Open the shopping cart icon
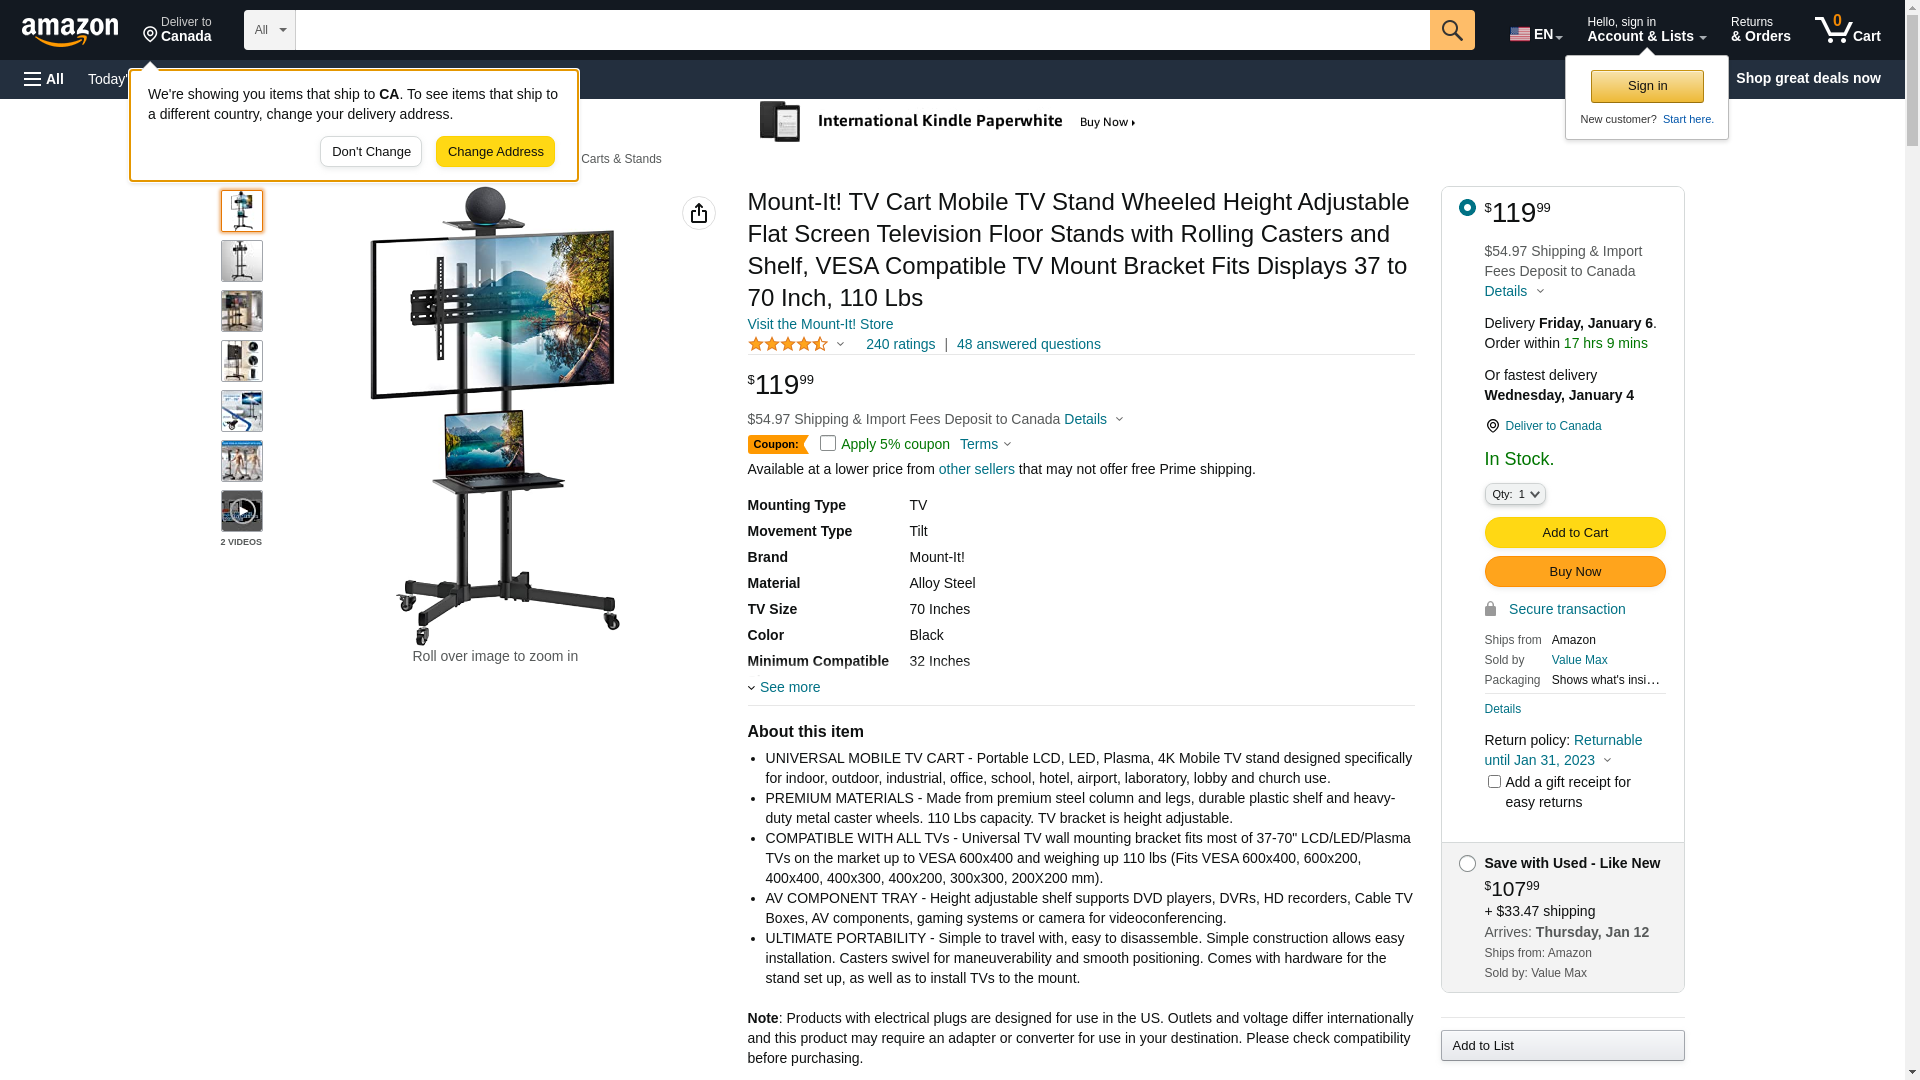Viewport: 1920px width, 1080px height. [1847, 30]
